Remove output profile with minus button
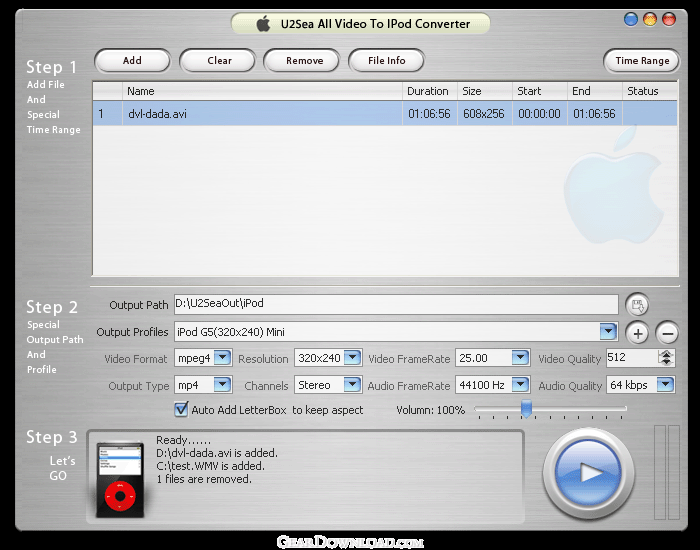The width and height of the screenshot is (700, 550). pos(667,333)
